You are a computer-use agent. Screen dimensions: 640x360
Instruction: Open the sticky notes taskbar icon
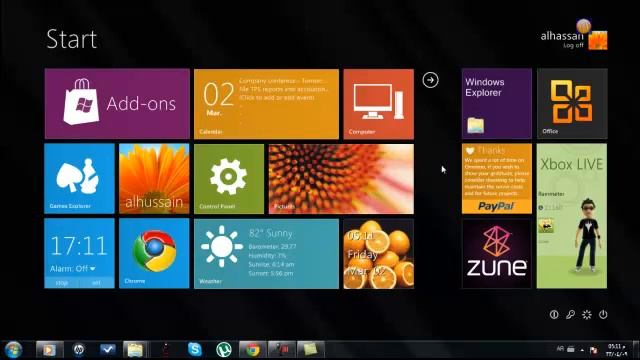click(x=310, y=350)
